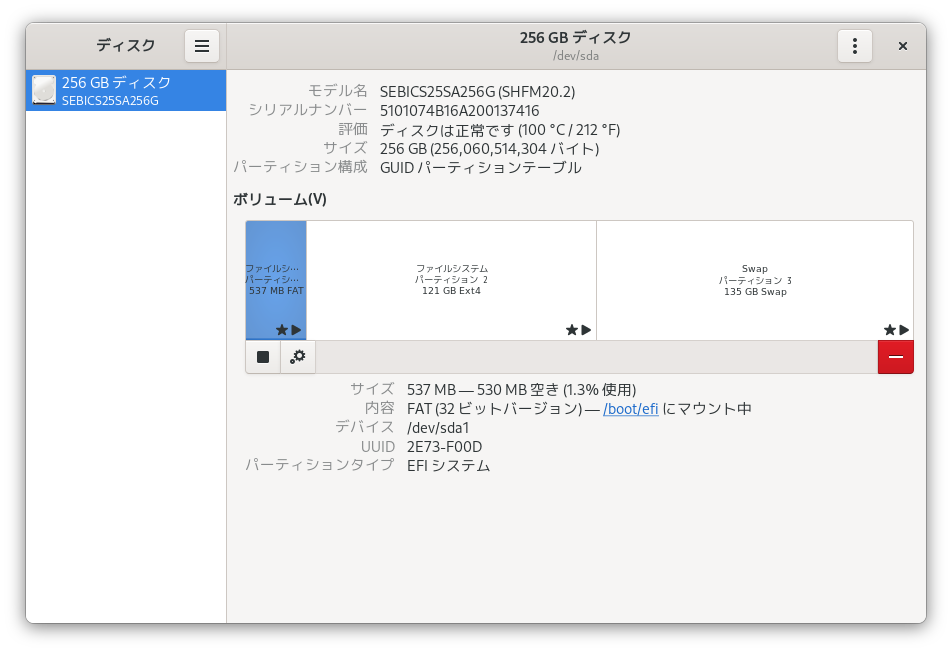Viewport: 952px width, 652px height.
Task: Delete selected partition with red minus button
Action: 896,357
